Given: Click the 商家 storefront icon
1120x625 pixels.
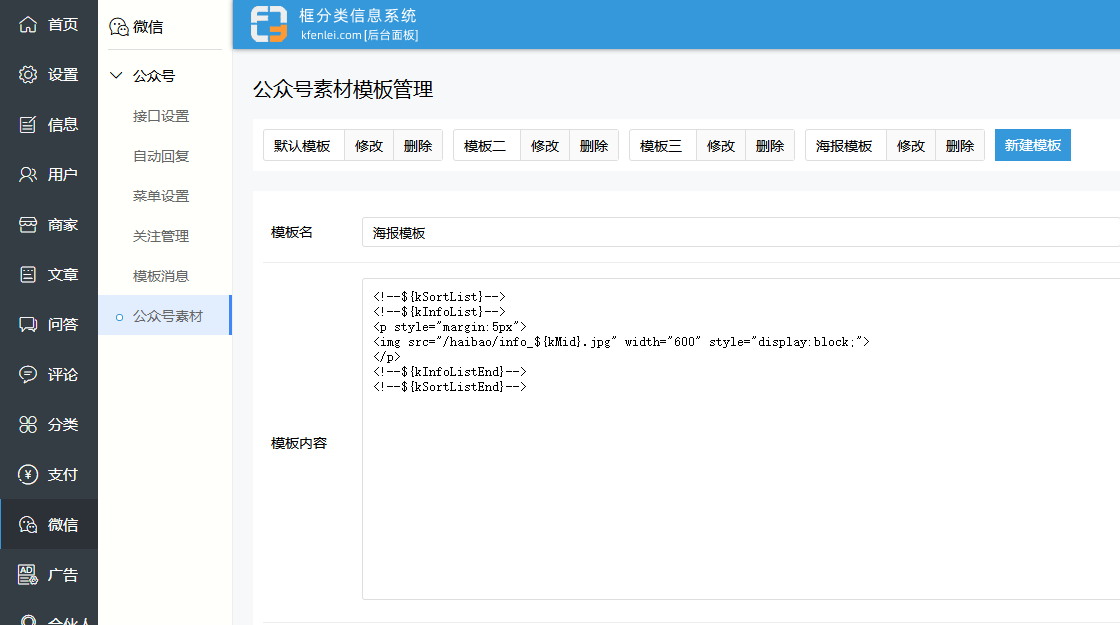Looking at the screenshot, I should [28, 224].
